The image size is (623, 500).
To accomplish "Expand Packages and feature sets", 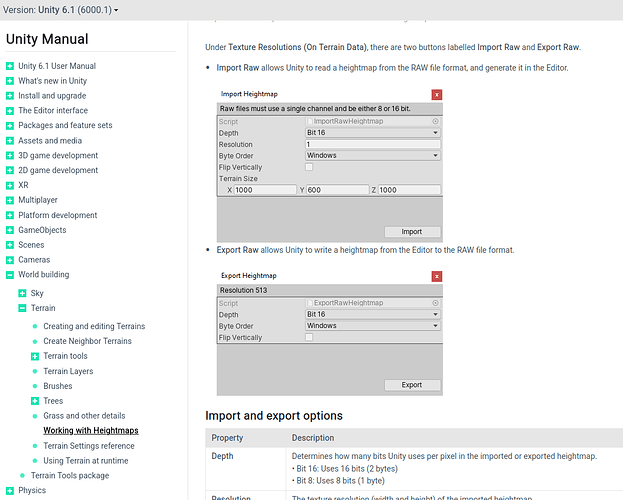I will click(x=10, y=126).
